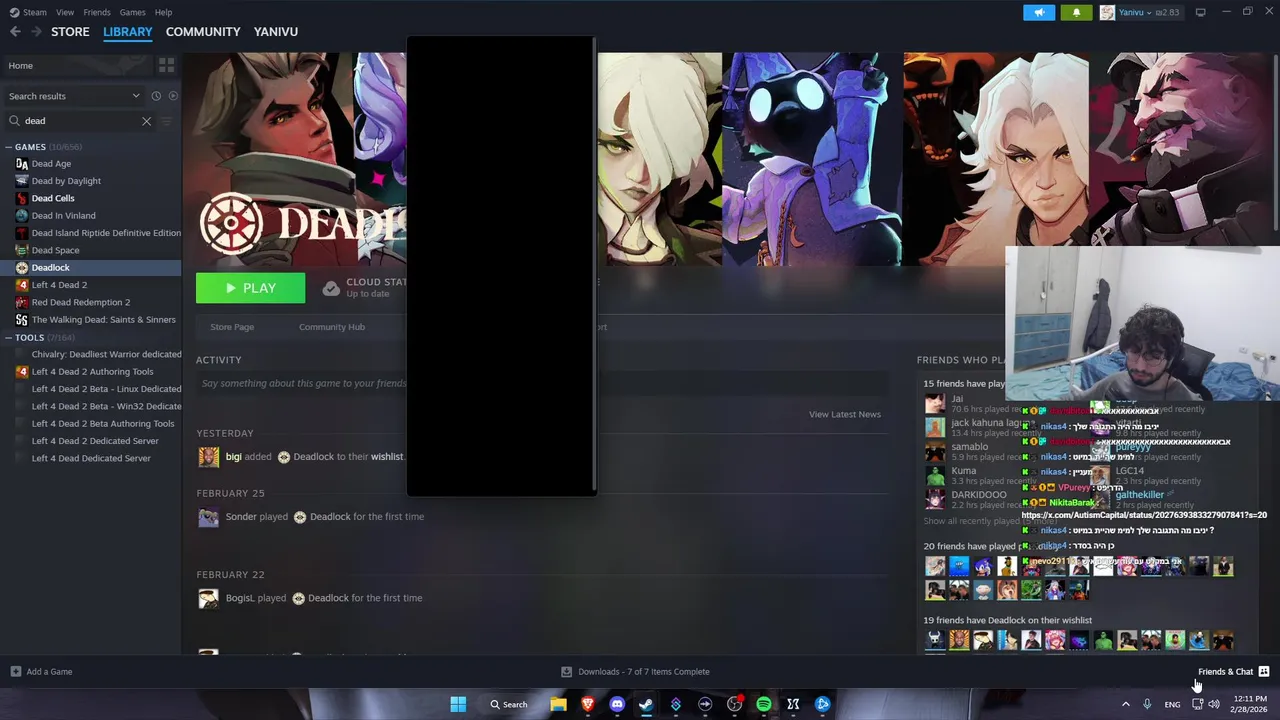Click the ENG language indicator
Image resolution: width=1280 pixels, height=720 pixels.
1172,704
